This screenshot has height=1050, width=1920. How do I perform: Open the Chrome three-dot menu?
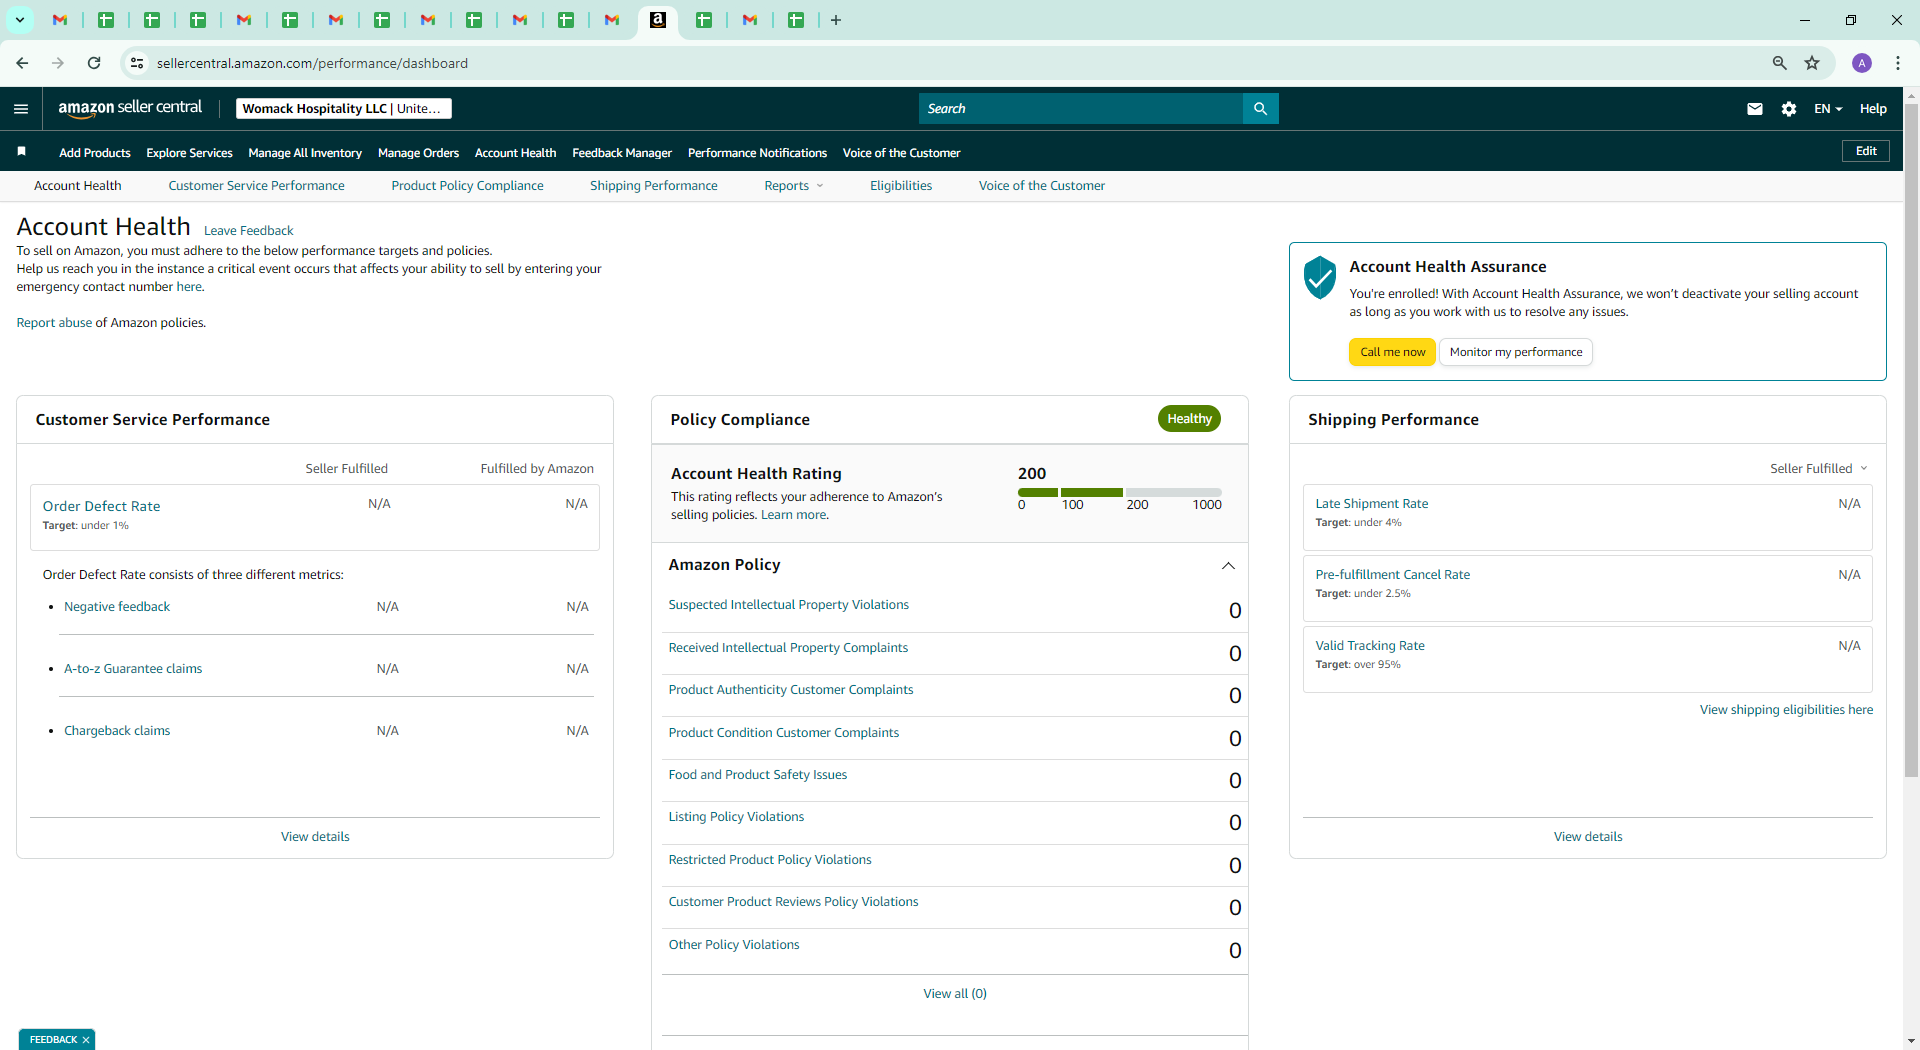click(x=1897, y=63)
